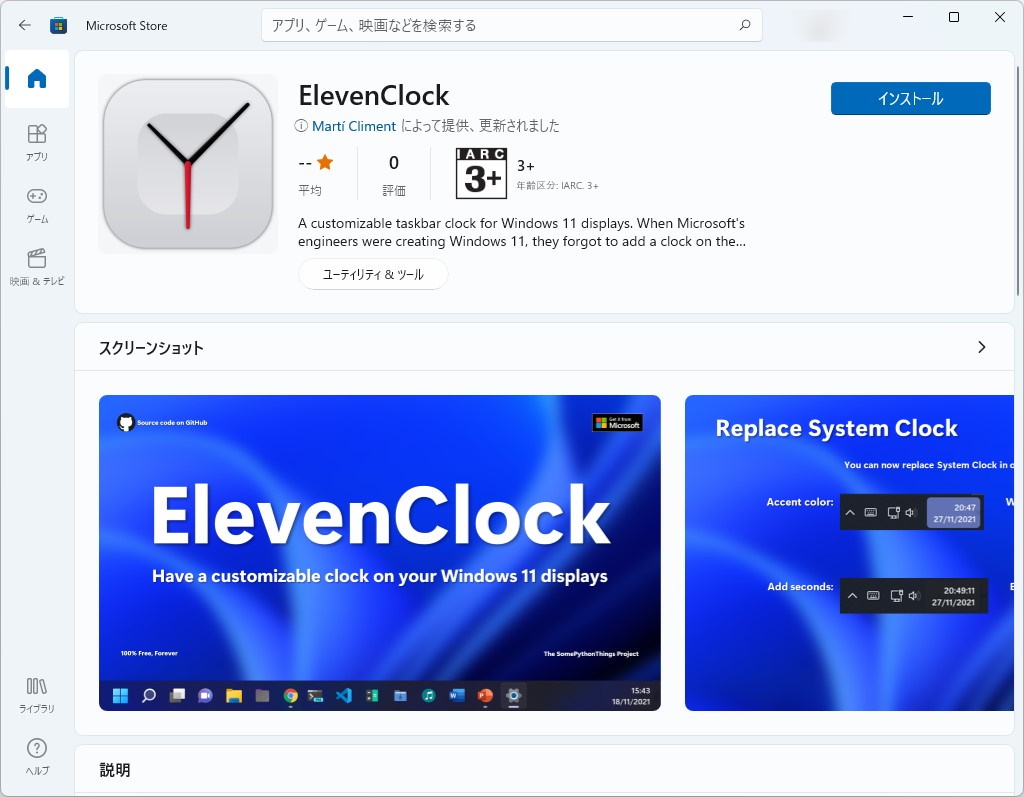Click the info icon next to Martí Climent

(x=303, y=126)
